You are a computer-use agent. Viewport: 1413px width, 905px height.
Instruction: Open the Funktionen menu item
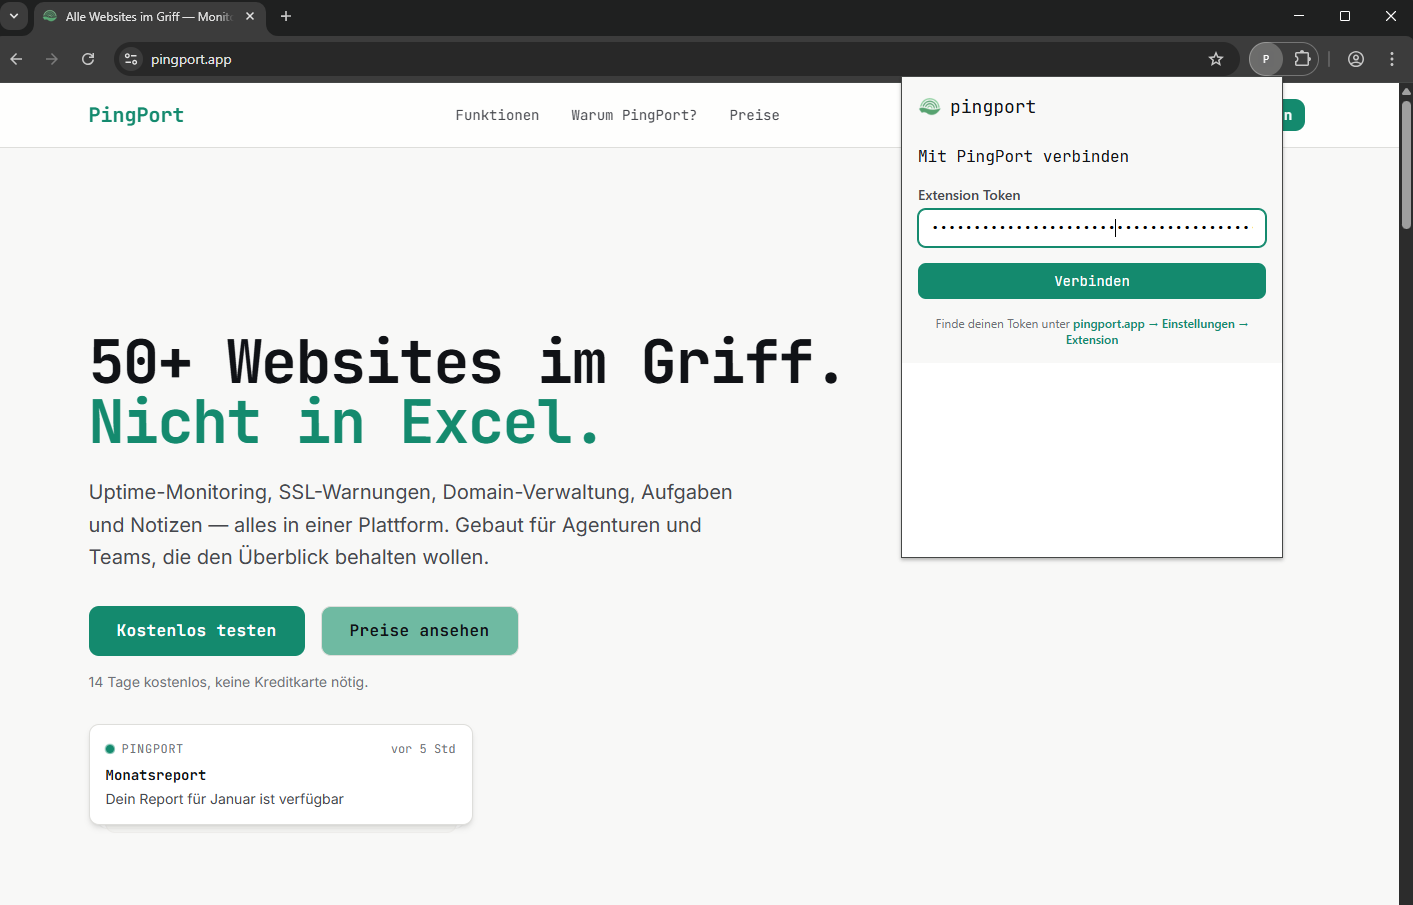click(x=497, y=115)
